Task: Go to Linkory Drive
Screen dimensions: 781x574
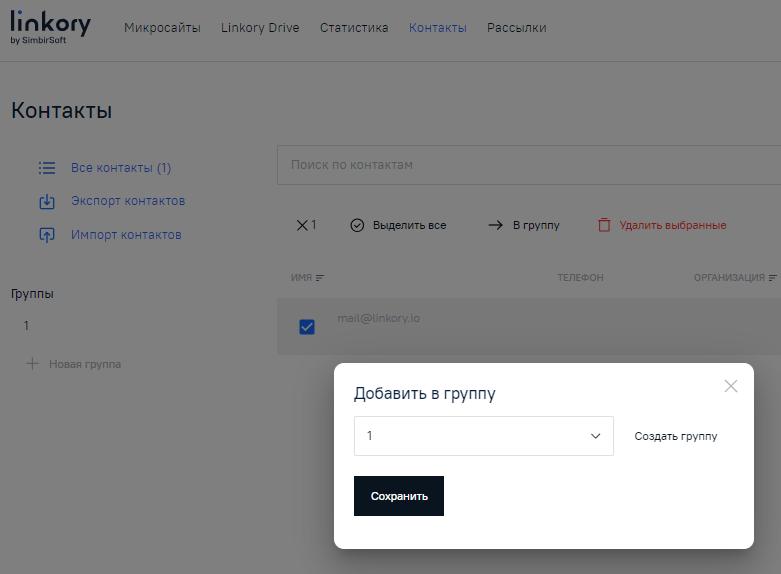Action: [x=260, y=28]
